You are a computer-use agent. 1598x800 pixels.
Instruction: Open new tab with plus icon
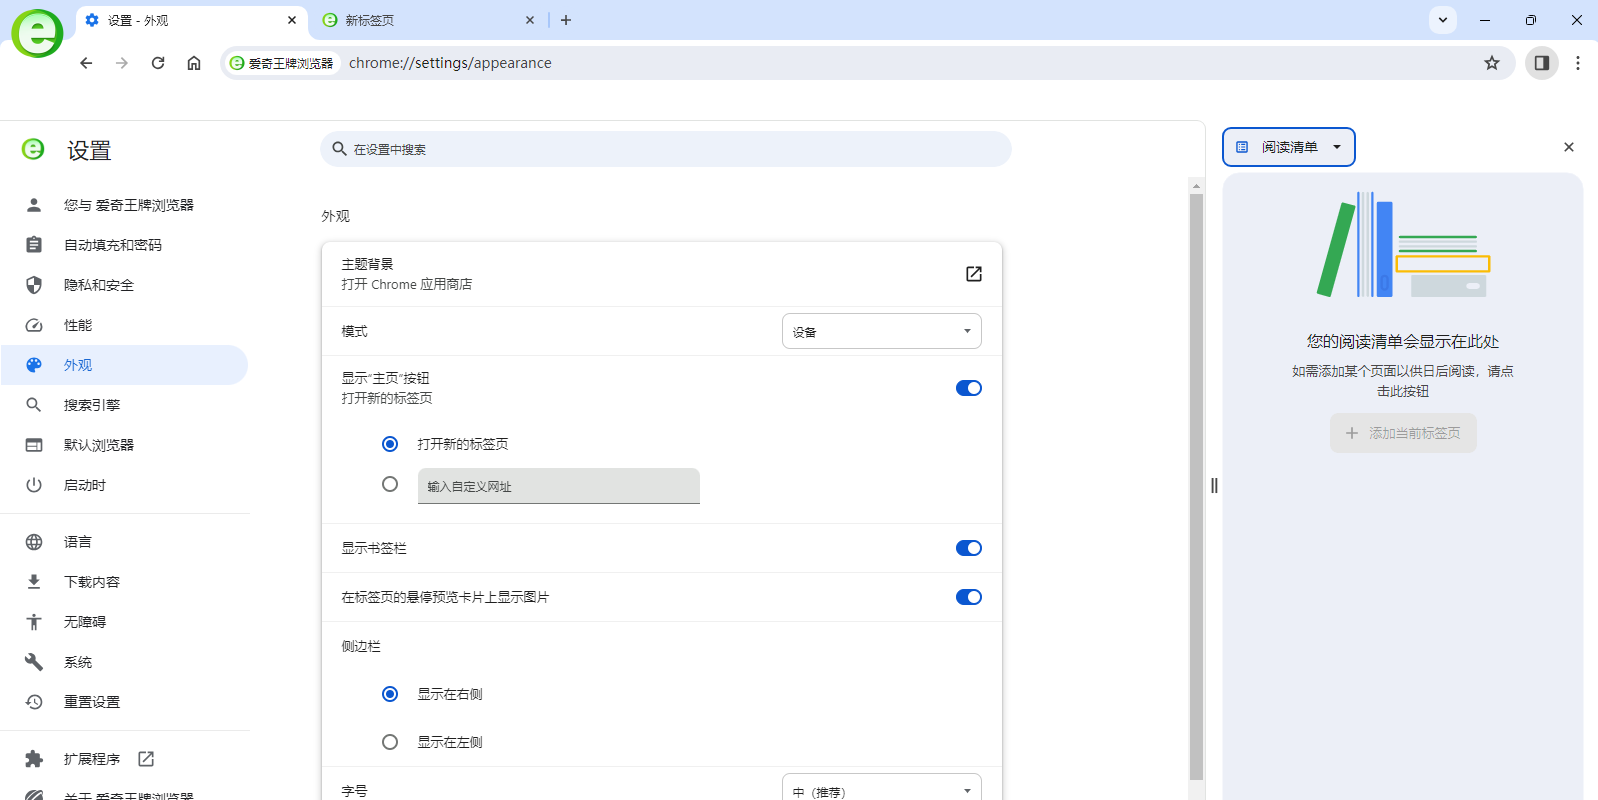coord(566,20)
